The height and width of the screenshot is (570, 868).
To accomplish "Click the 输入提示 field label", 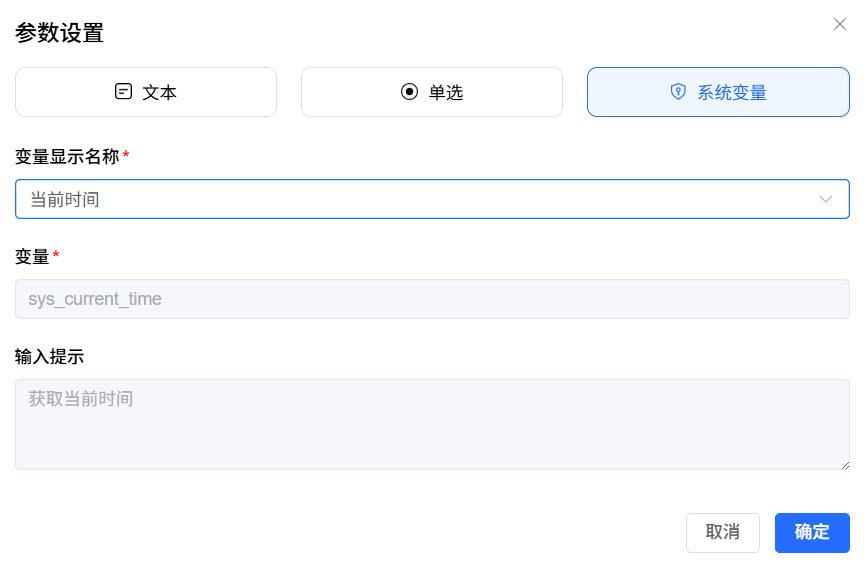I will tap(49, 356).
